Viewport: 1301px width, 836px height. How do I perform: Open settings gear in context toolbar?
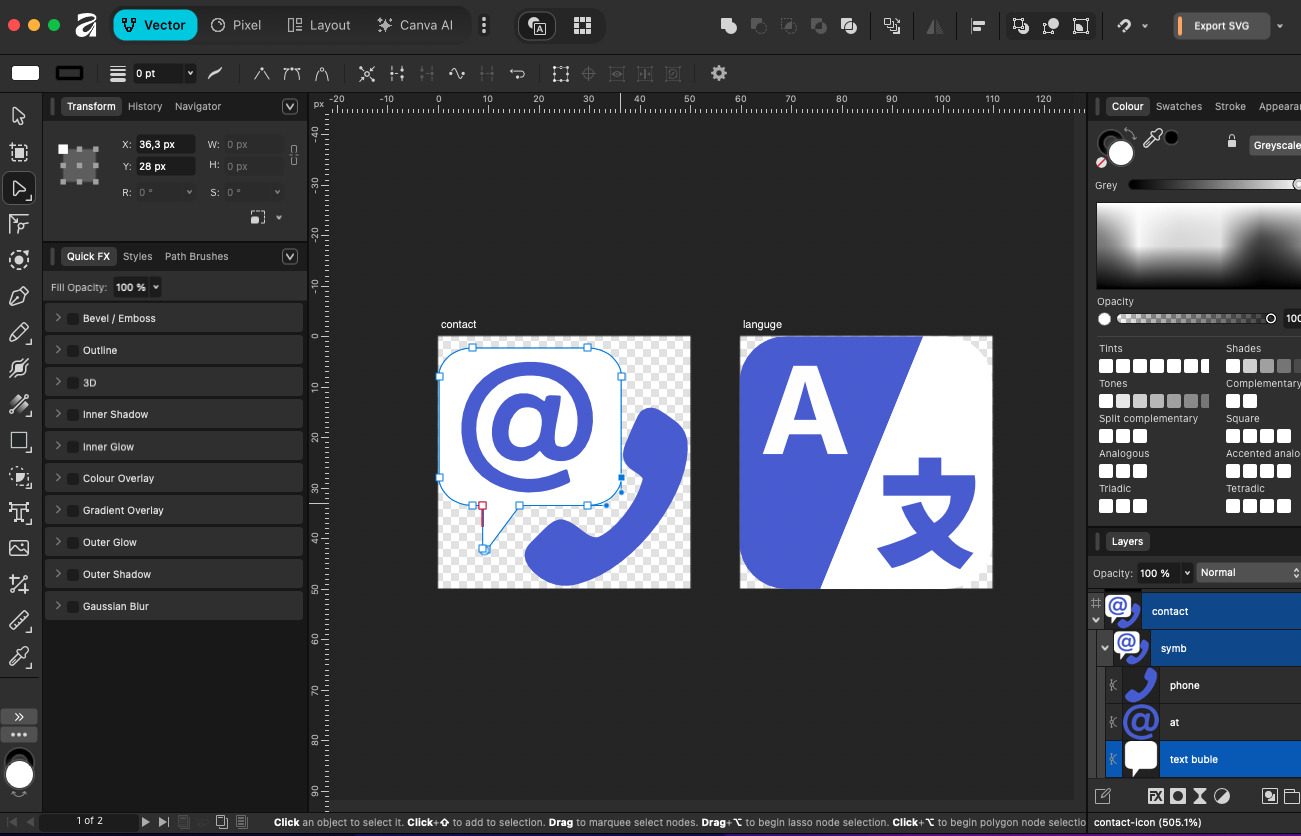[718, 73]
